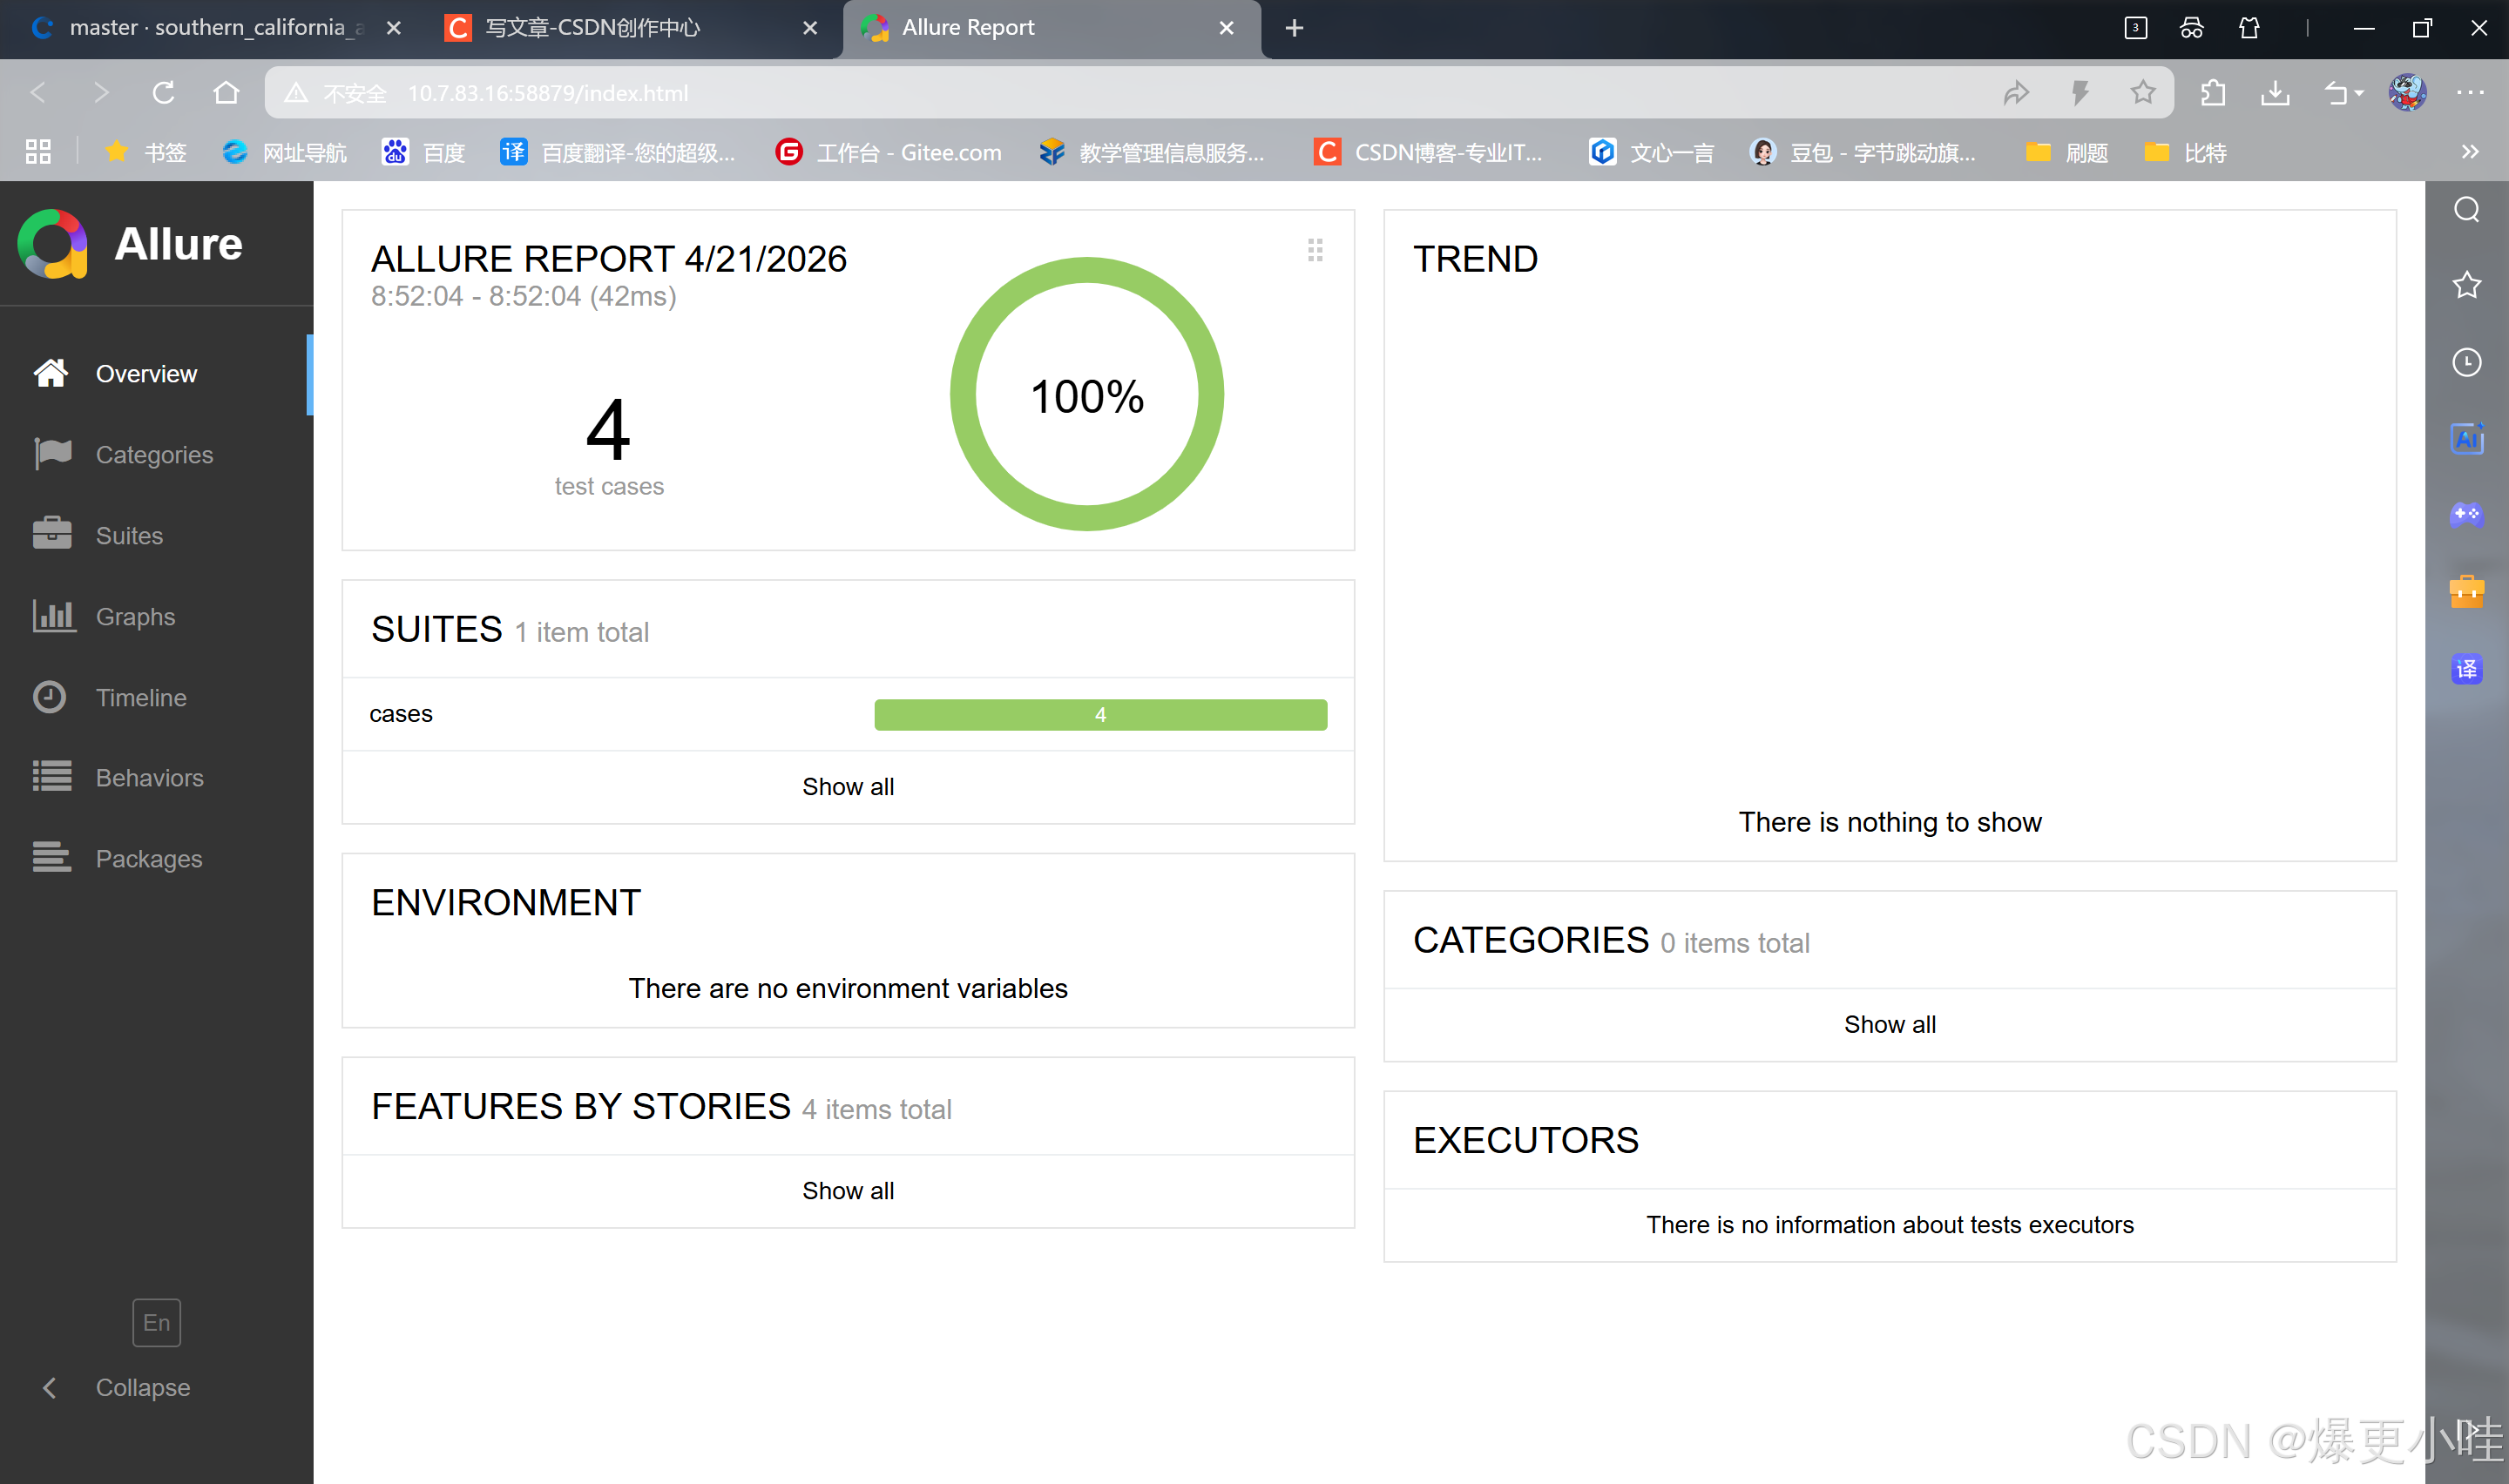Screen dimensions: 2509x1484
Task: Click Show all under Categories
Action: point(1889,1024)
